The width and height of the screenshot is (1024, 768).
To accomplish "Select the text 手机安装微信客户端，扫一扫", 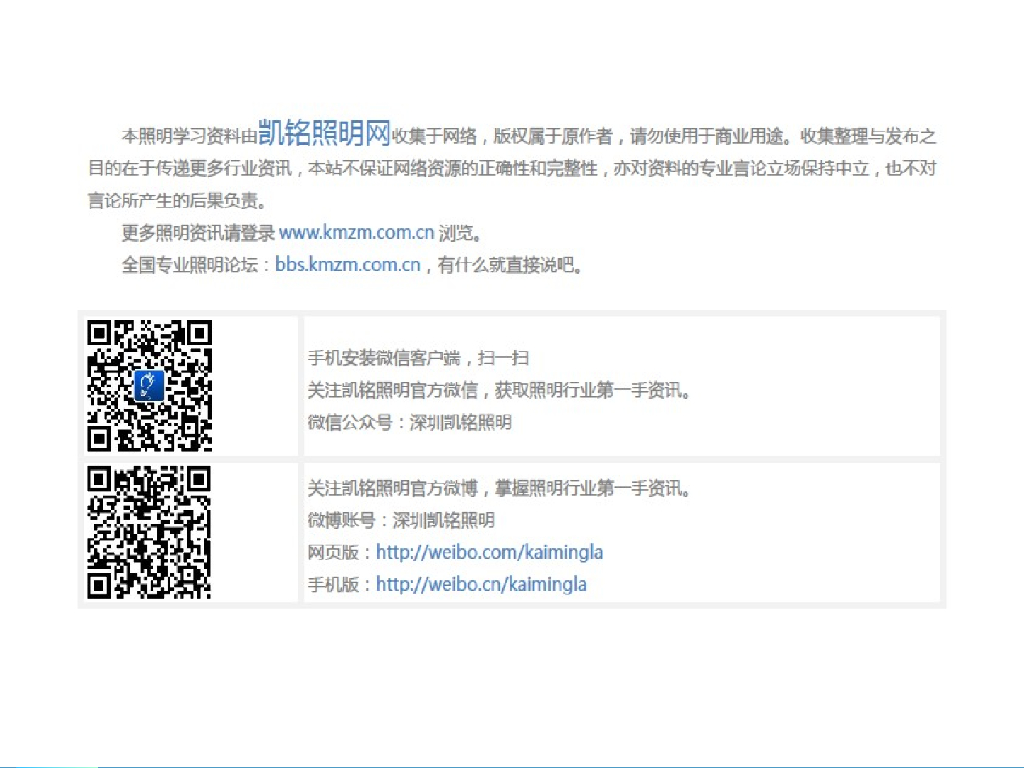I will 418,358.
